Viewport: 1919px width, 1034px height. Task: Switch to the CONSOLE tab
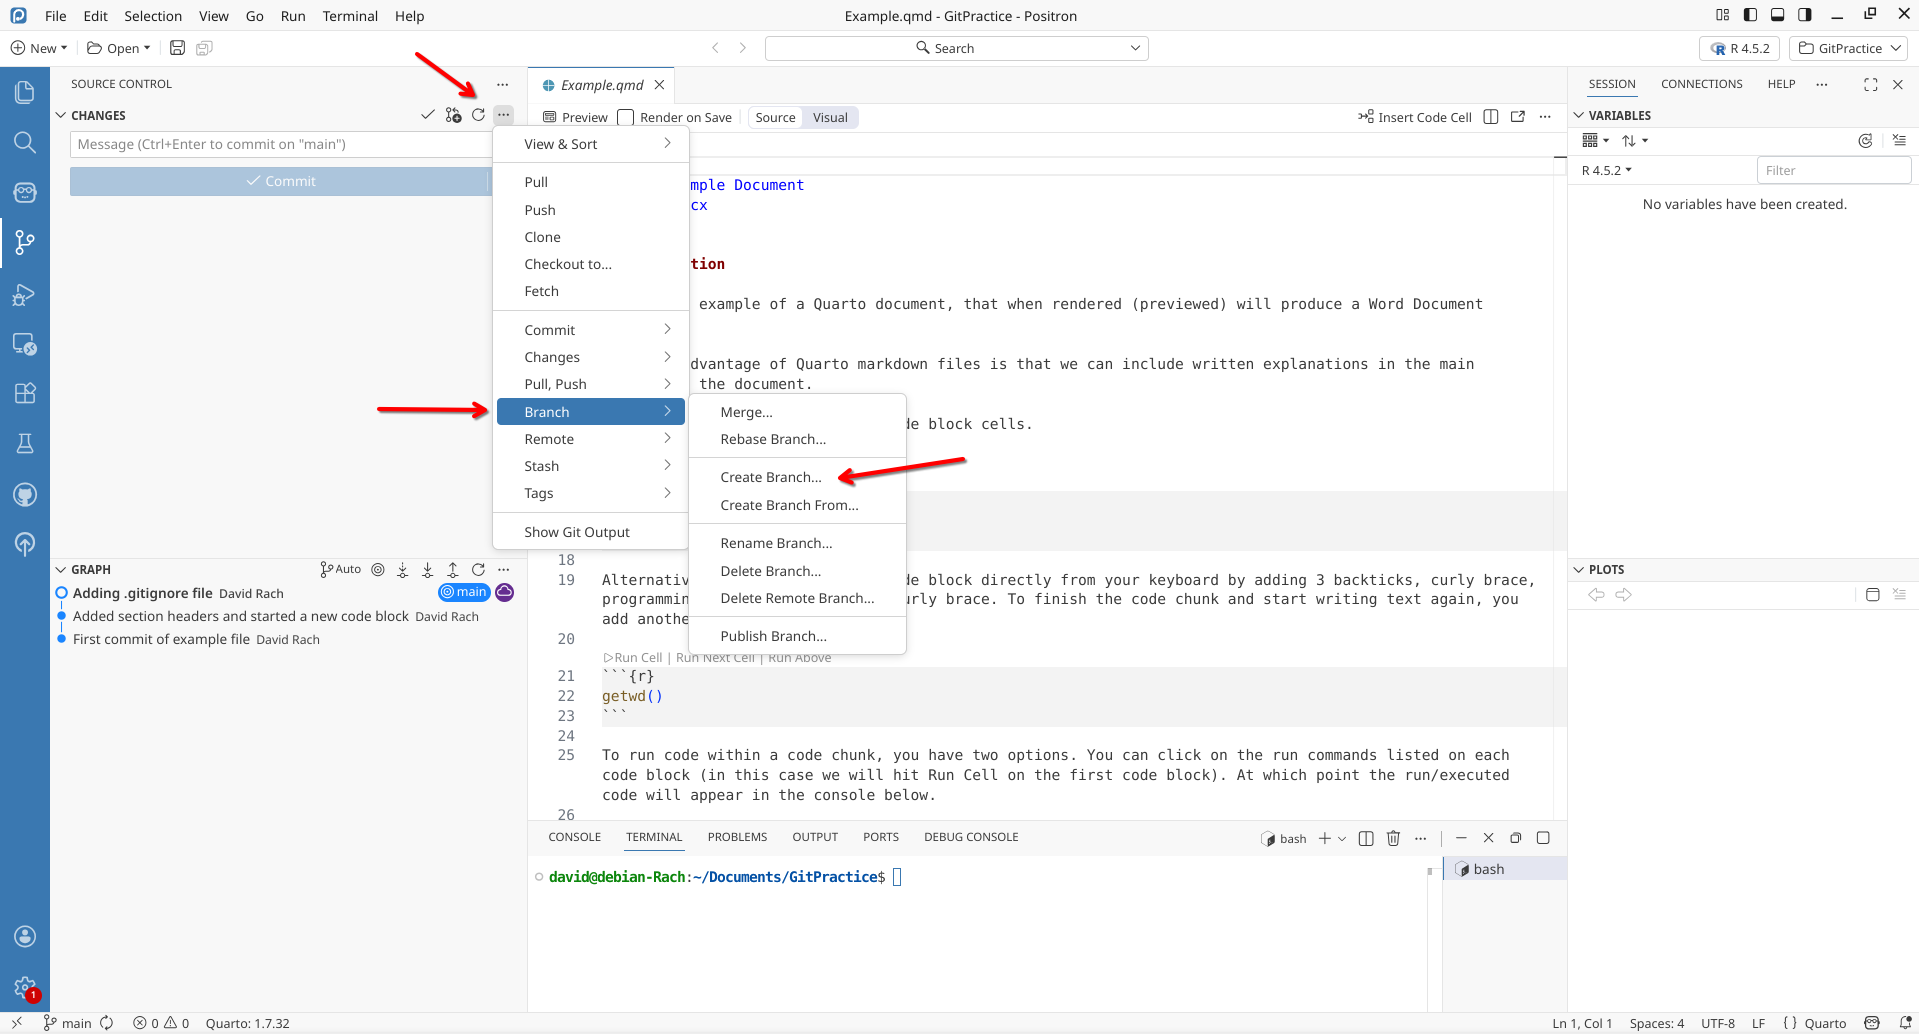[x=574, y=837]
